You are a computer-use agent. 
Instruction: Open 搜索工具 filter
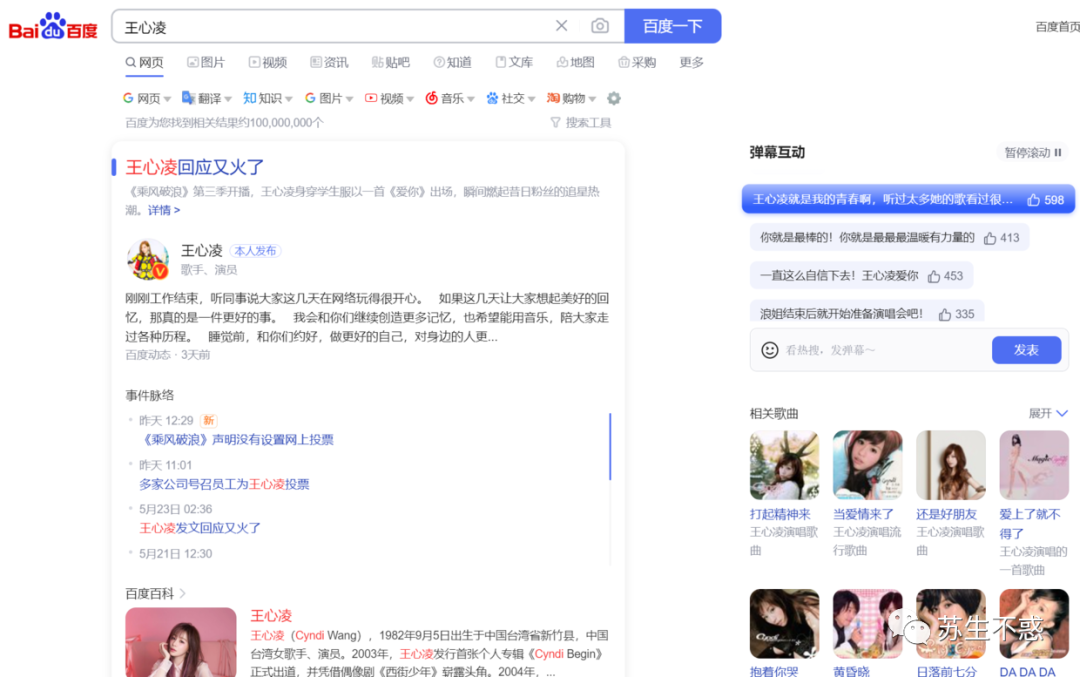[x=581, y=123]
